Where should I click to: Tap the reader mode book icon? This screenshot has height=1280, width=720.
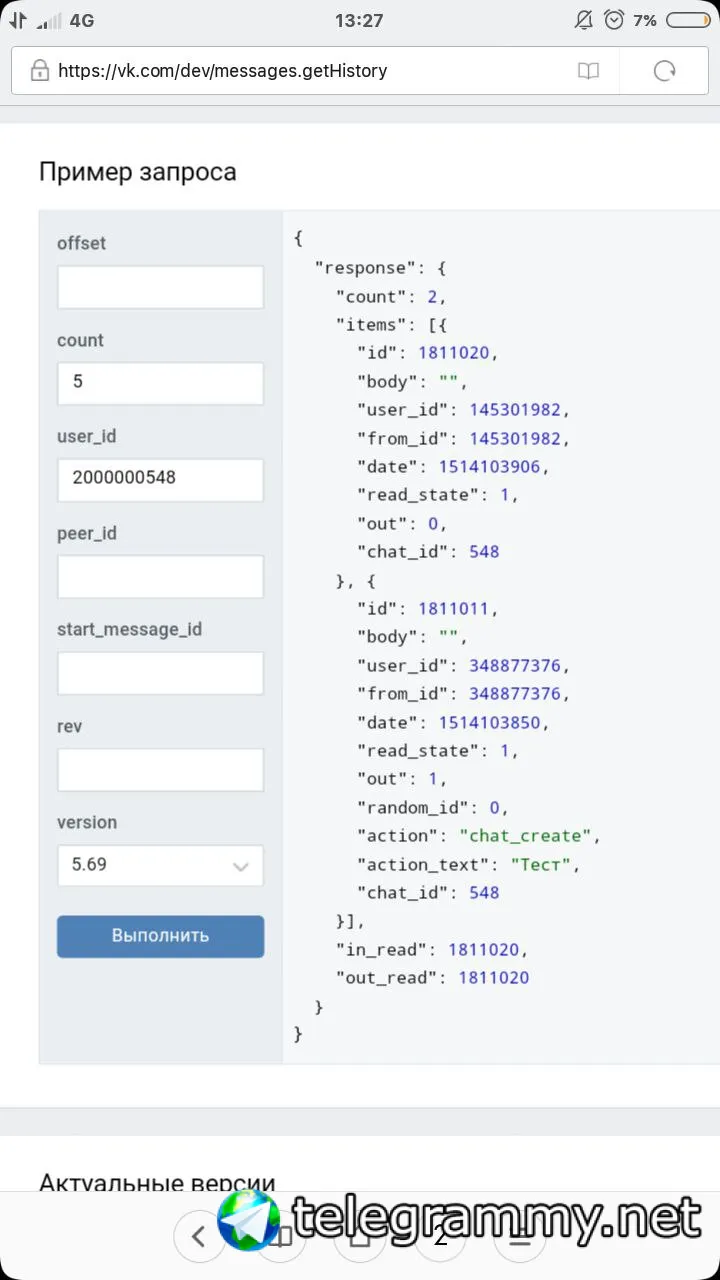[x=589, y=71]
